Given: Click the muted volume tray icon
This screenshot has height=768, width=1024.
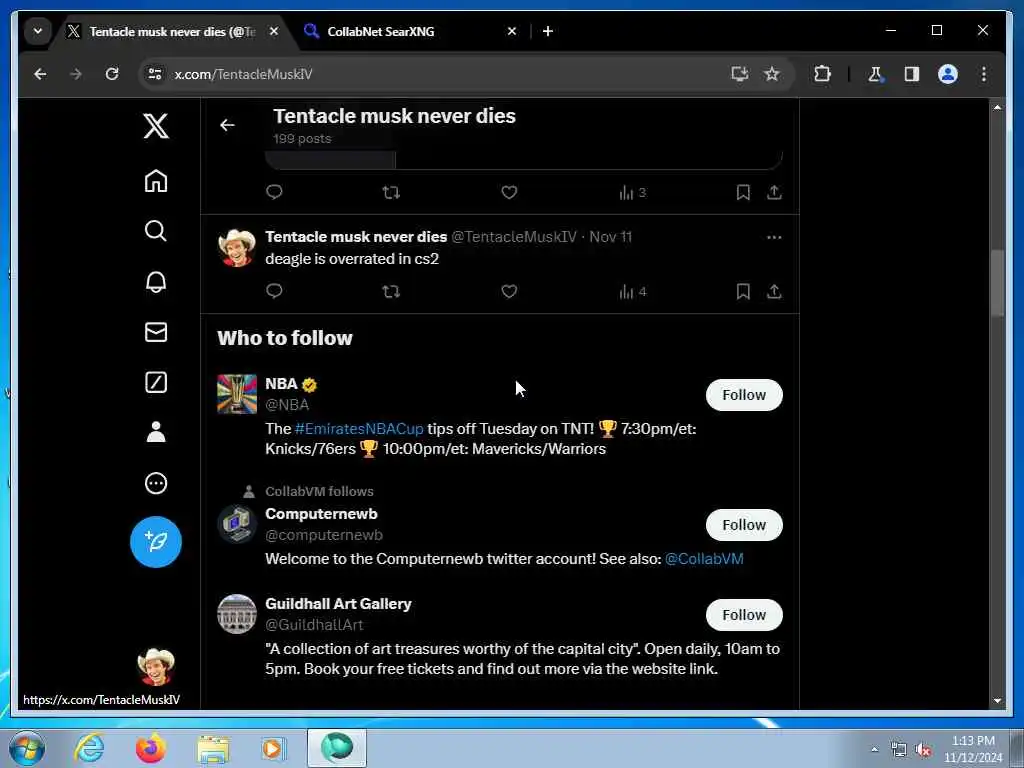Looking at the screenshot, I should [923, 750].
